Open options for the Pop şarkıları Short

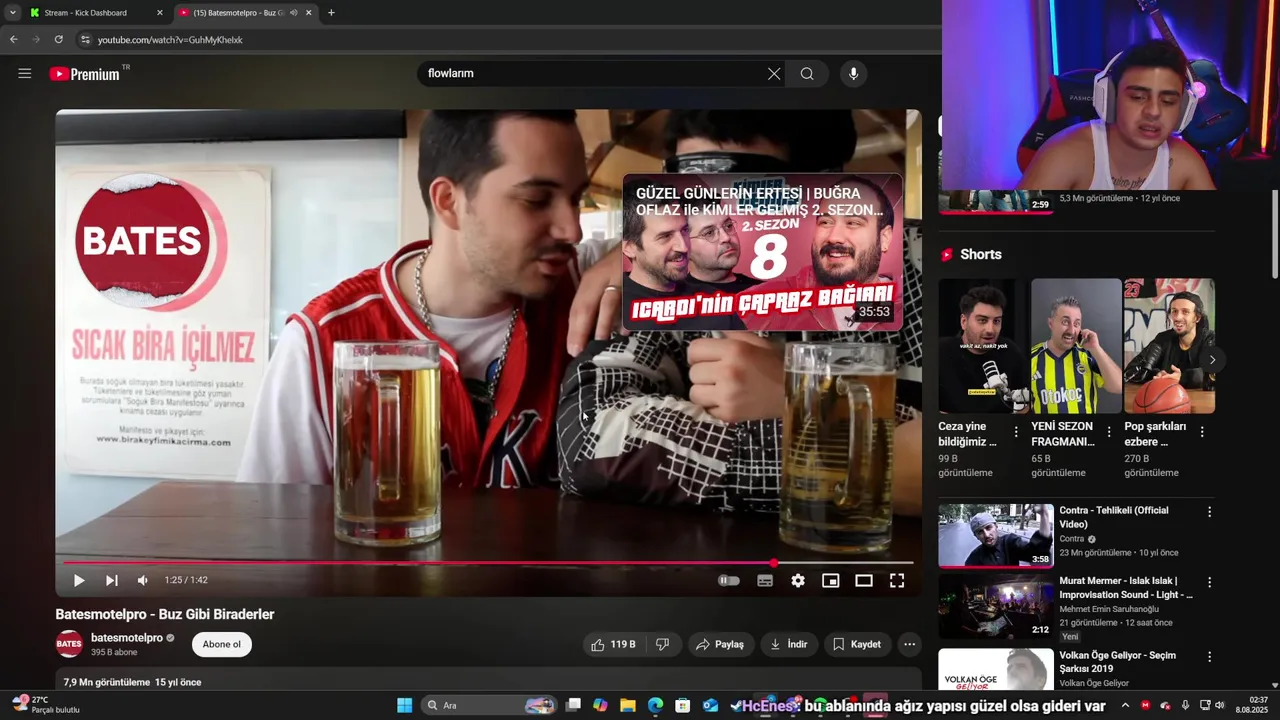[1202, 432]
